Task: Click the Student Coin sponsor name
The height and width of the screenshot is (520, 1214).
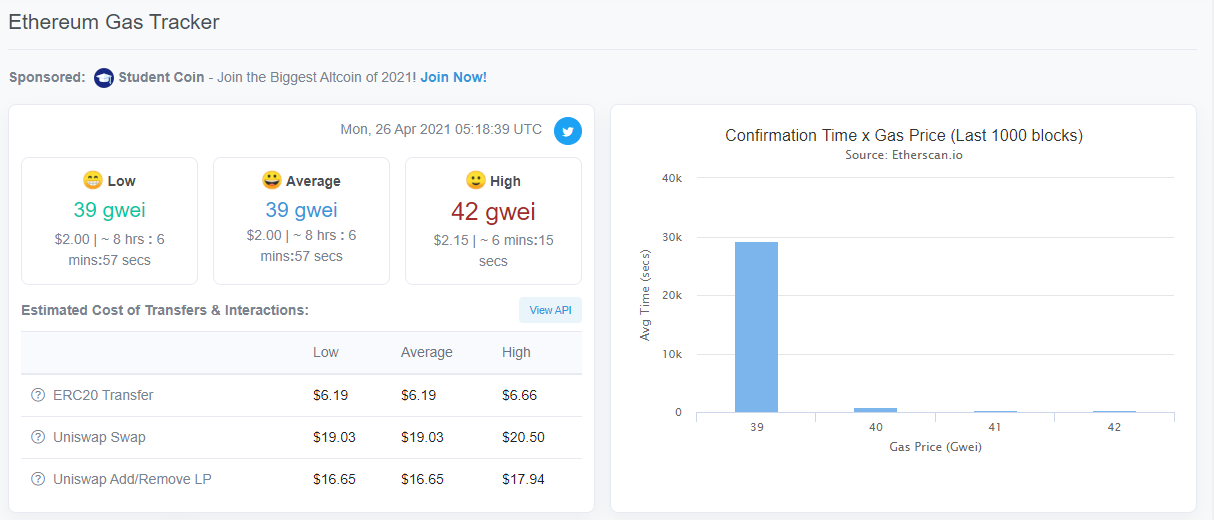Action: point(161,77)
